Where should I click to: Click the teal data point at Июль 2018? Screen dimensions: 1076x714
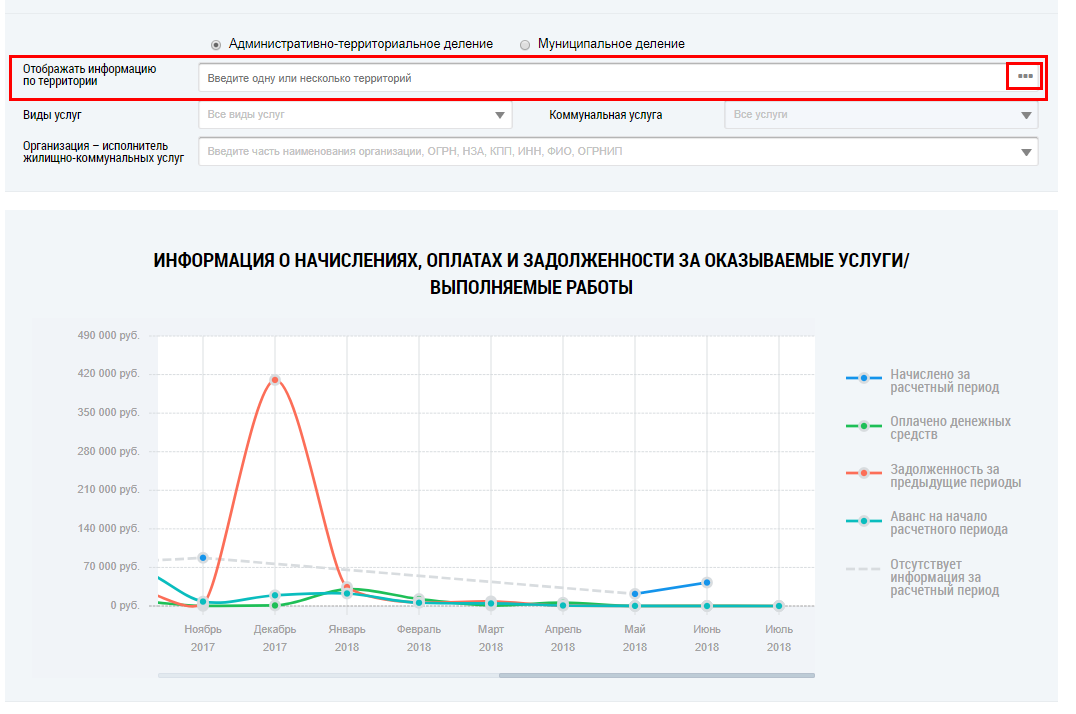click(779, 606)
